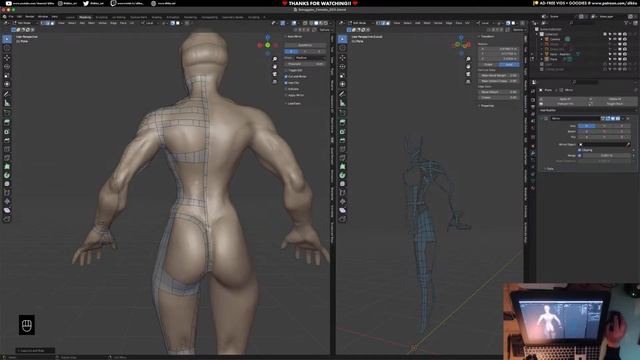
Task: Toggle the Cut and Mirror checkbox
Action: pos(286,76)
